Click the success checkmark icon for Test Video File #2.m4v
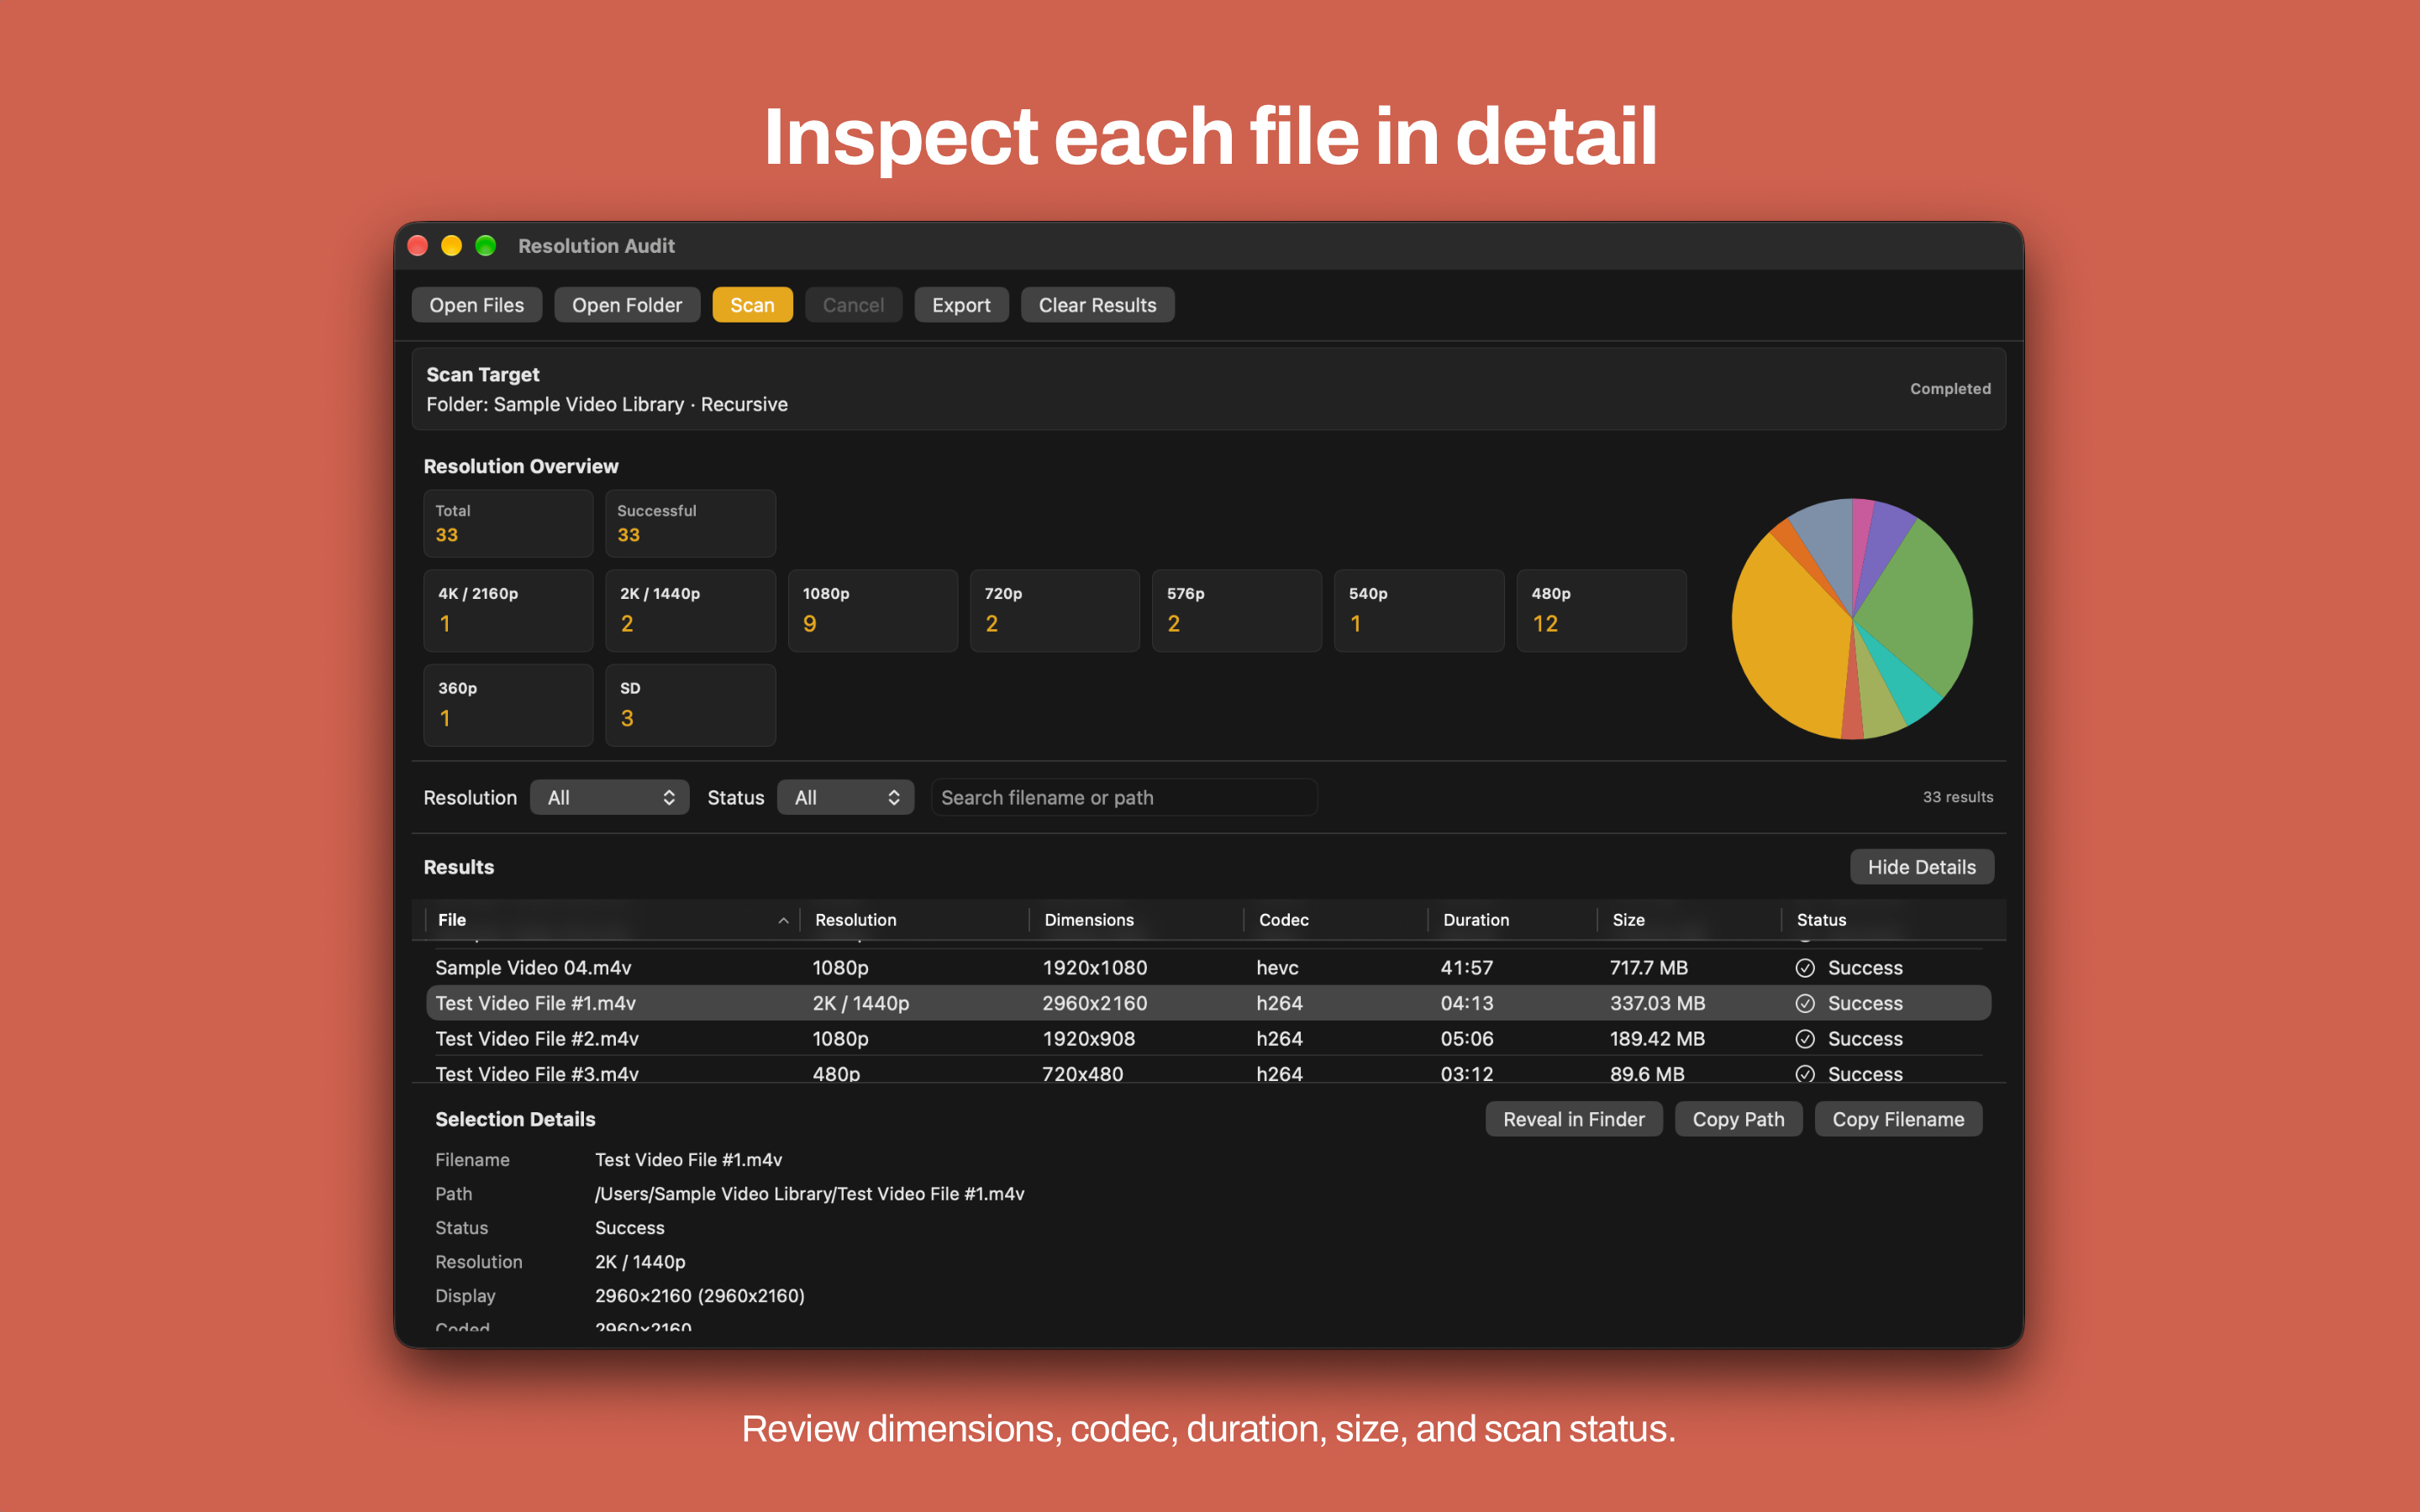2420x1512 pixels. (x=1805, y=1038)
